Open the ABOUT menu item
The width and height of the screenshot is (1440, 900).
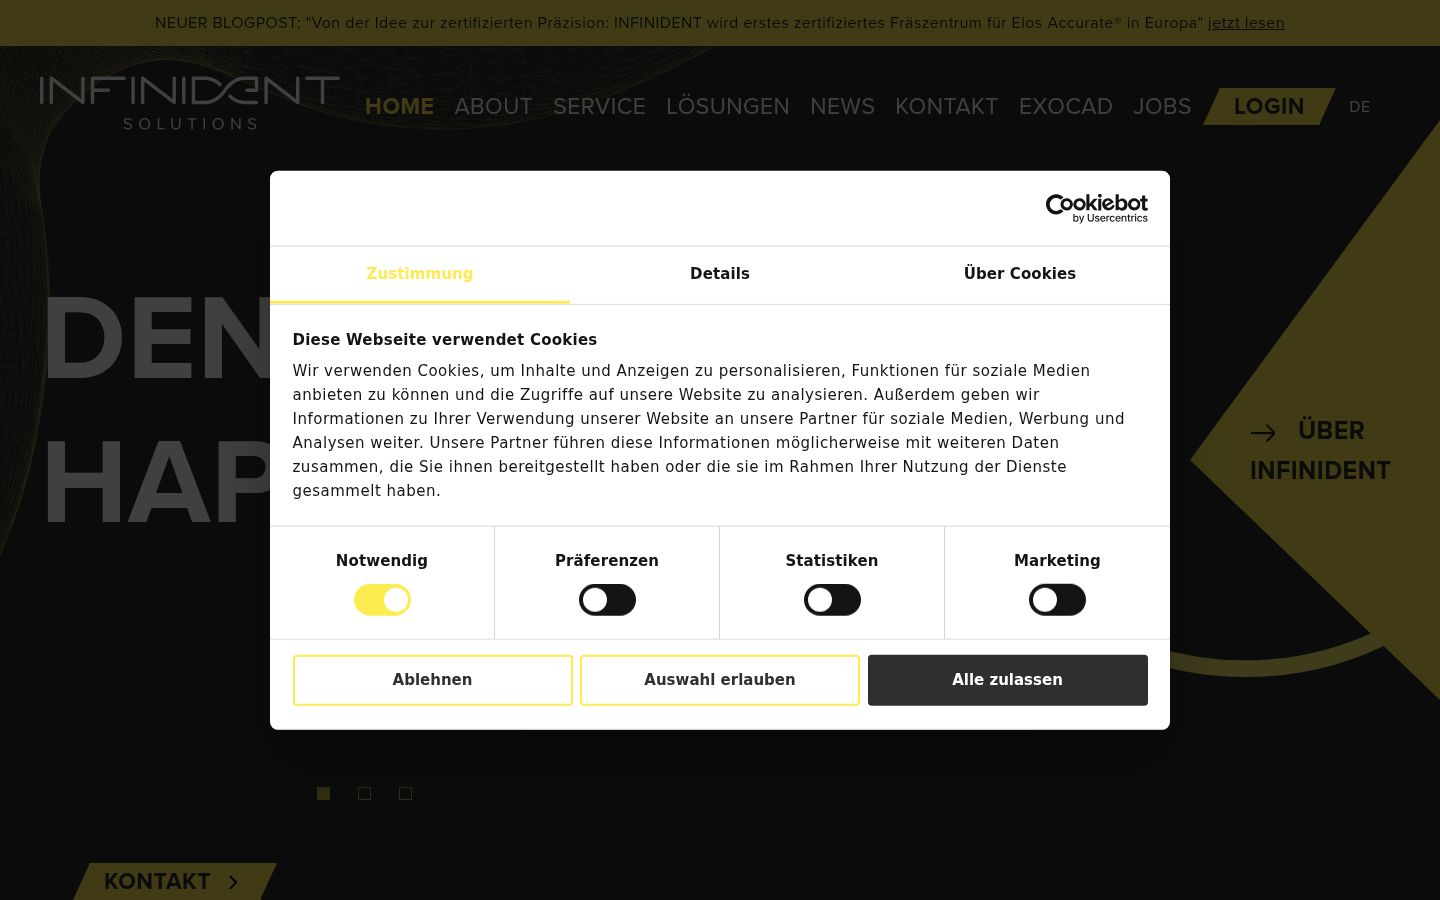[x=493, y=106]
